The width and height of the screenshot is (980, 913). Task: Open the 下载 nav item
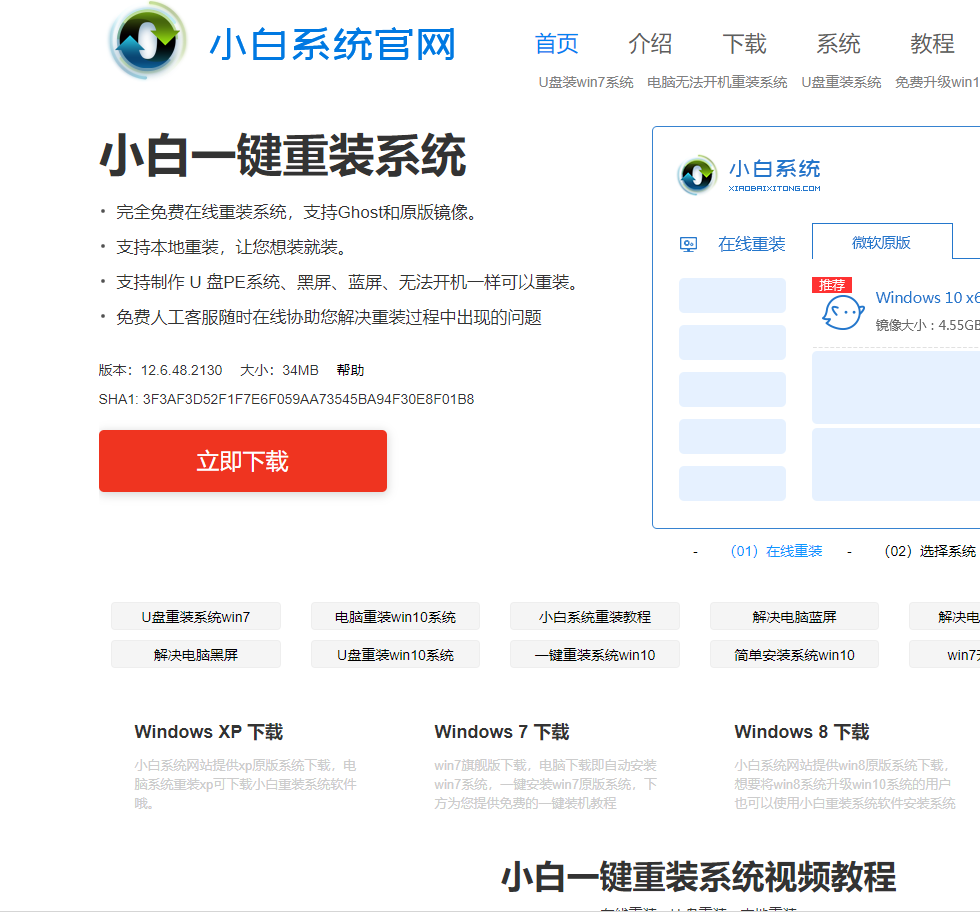[744, 44]
